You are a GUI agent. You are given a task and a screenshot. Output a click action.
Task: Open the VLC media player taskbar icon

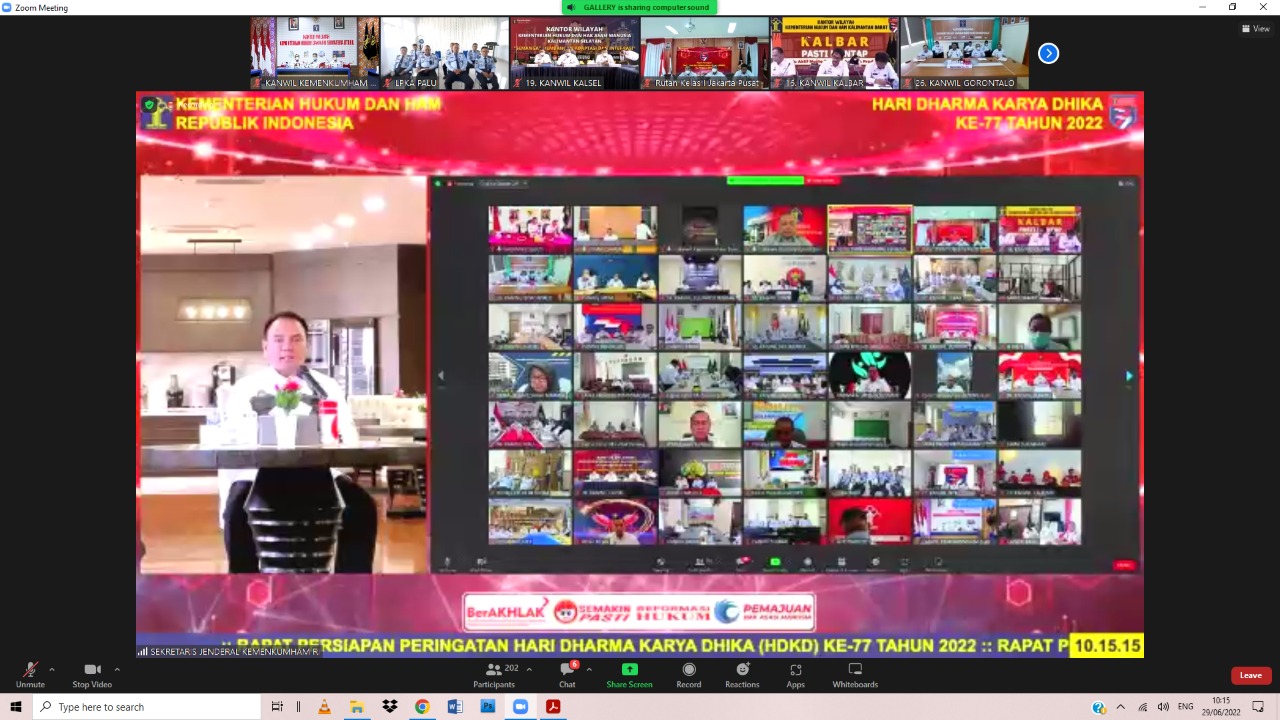pos(324,707)
